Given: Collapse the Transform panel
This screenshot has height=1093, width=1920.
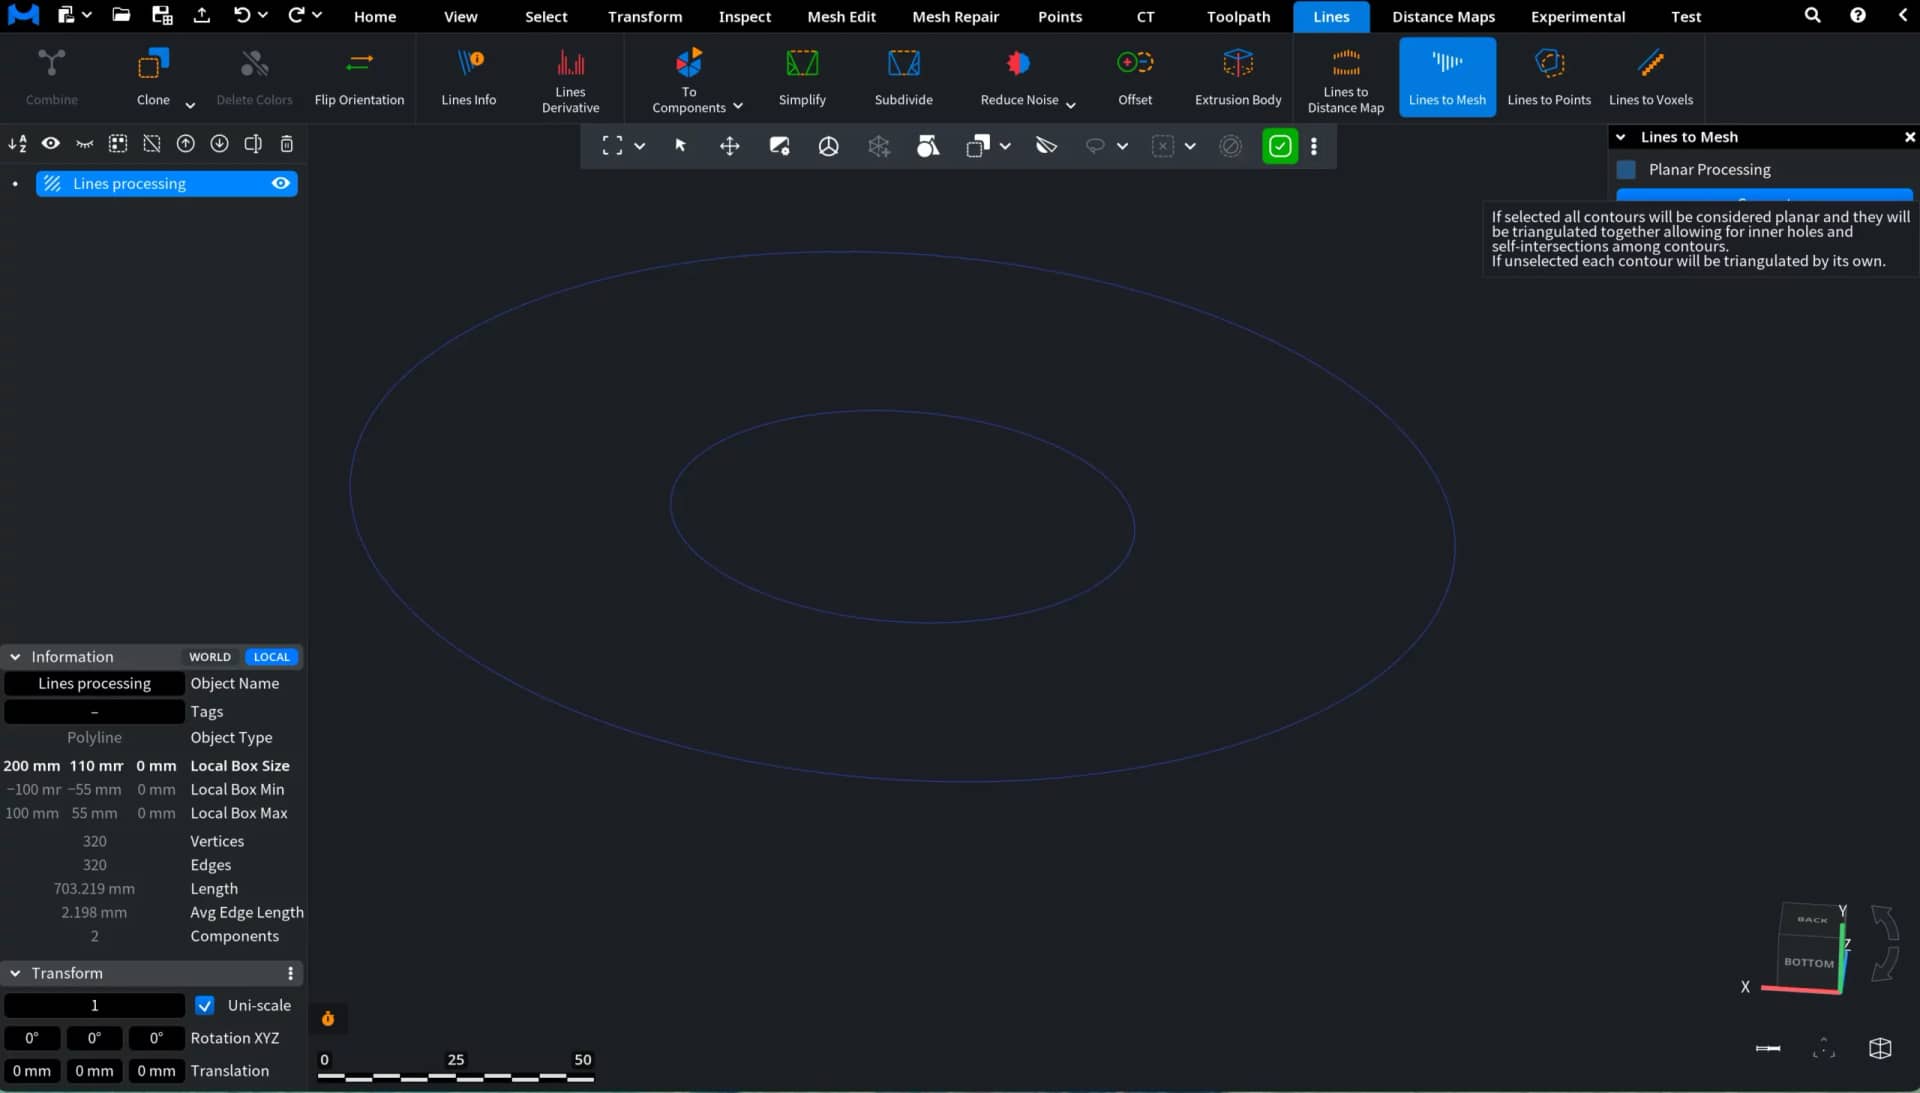Looking at the screenshot, I should tap(15, 973).
